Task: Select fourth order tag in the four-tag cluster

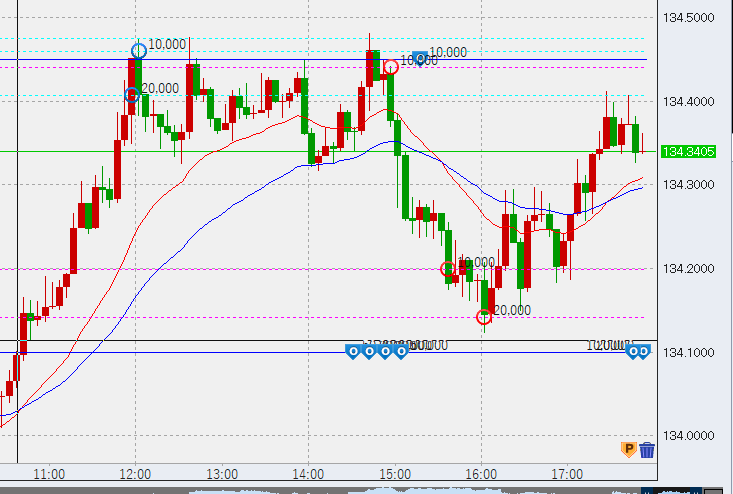Action: (x=400, y=350)
